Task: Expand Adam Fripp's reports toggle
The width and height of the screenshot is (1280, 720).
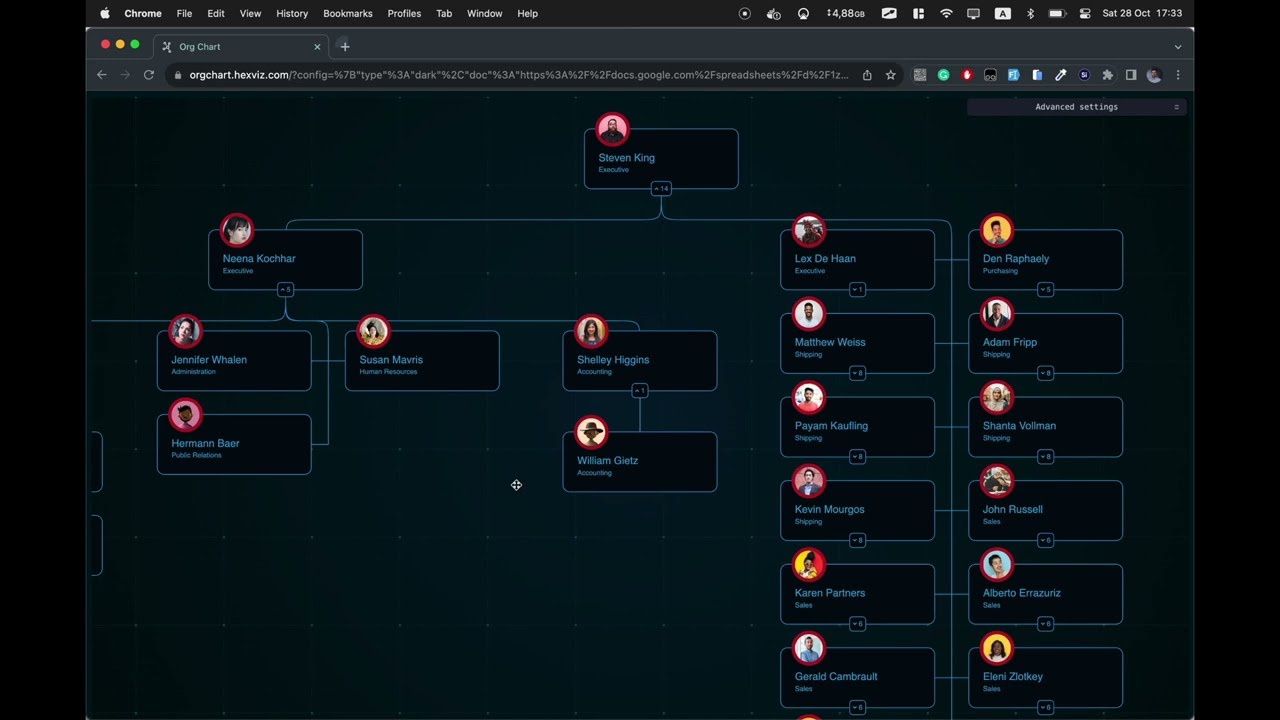Action: tap(1045, 373)
